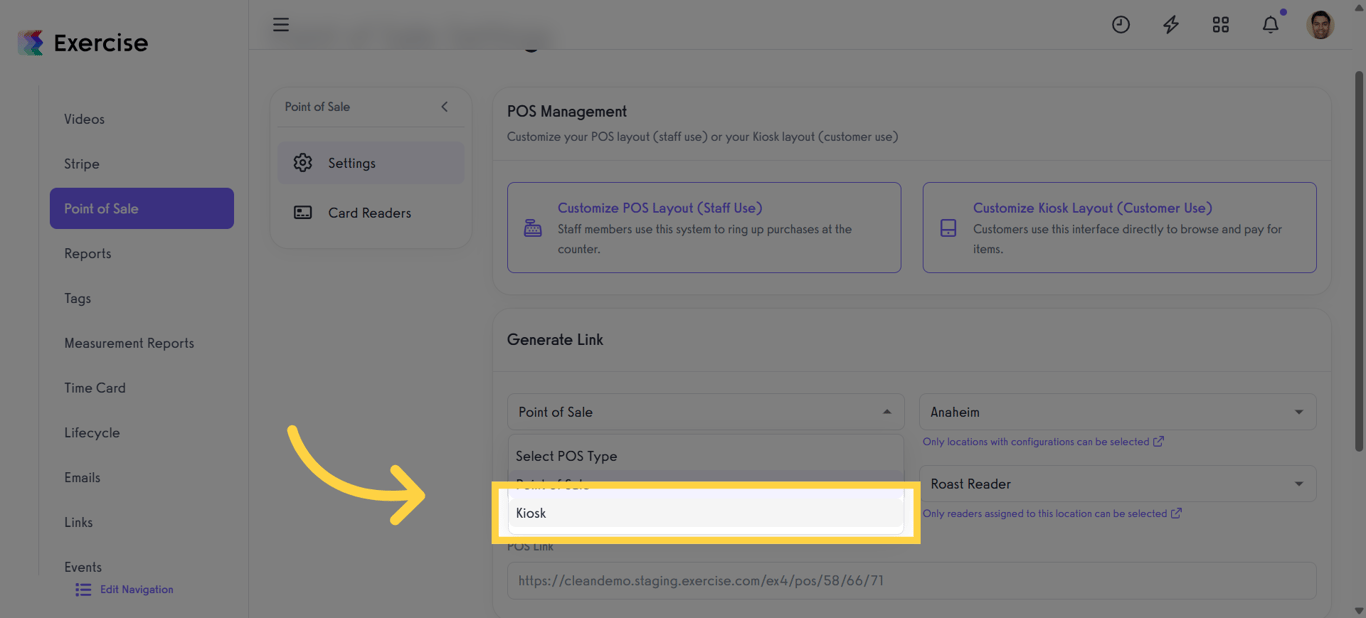The height and width of the screenshot is (618, 1366).
Task: Click the cash register icon on POS Layout card
Action: coord(531,227)
